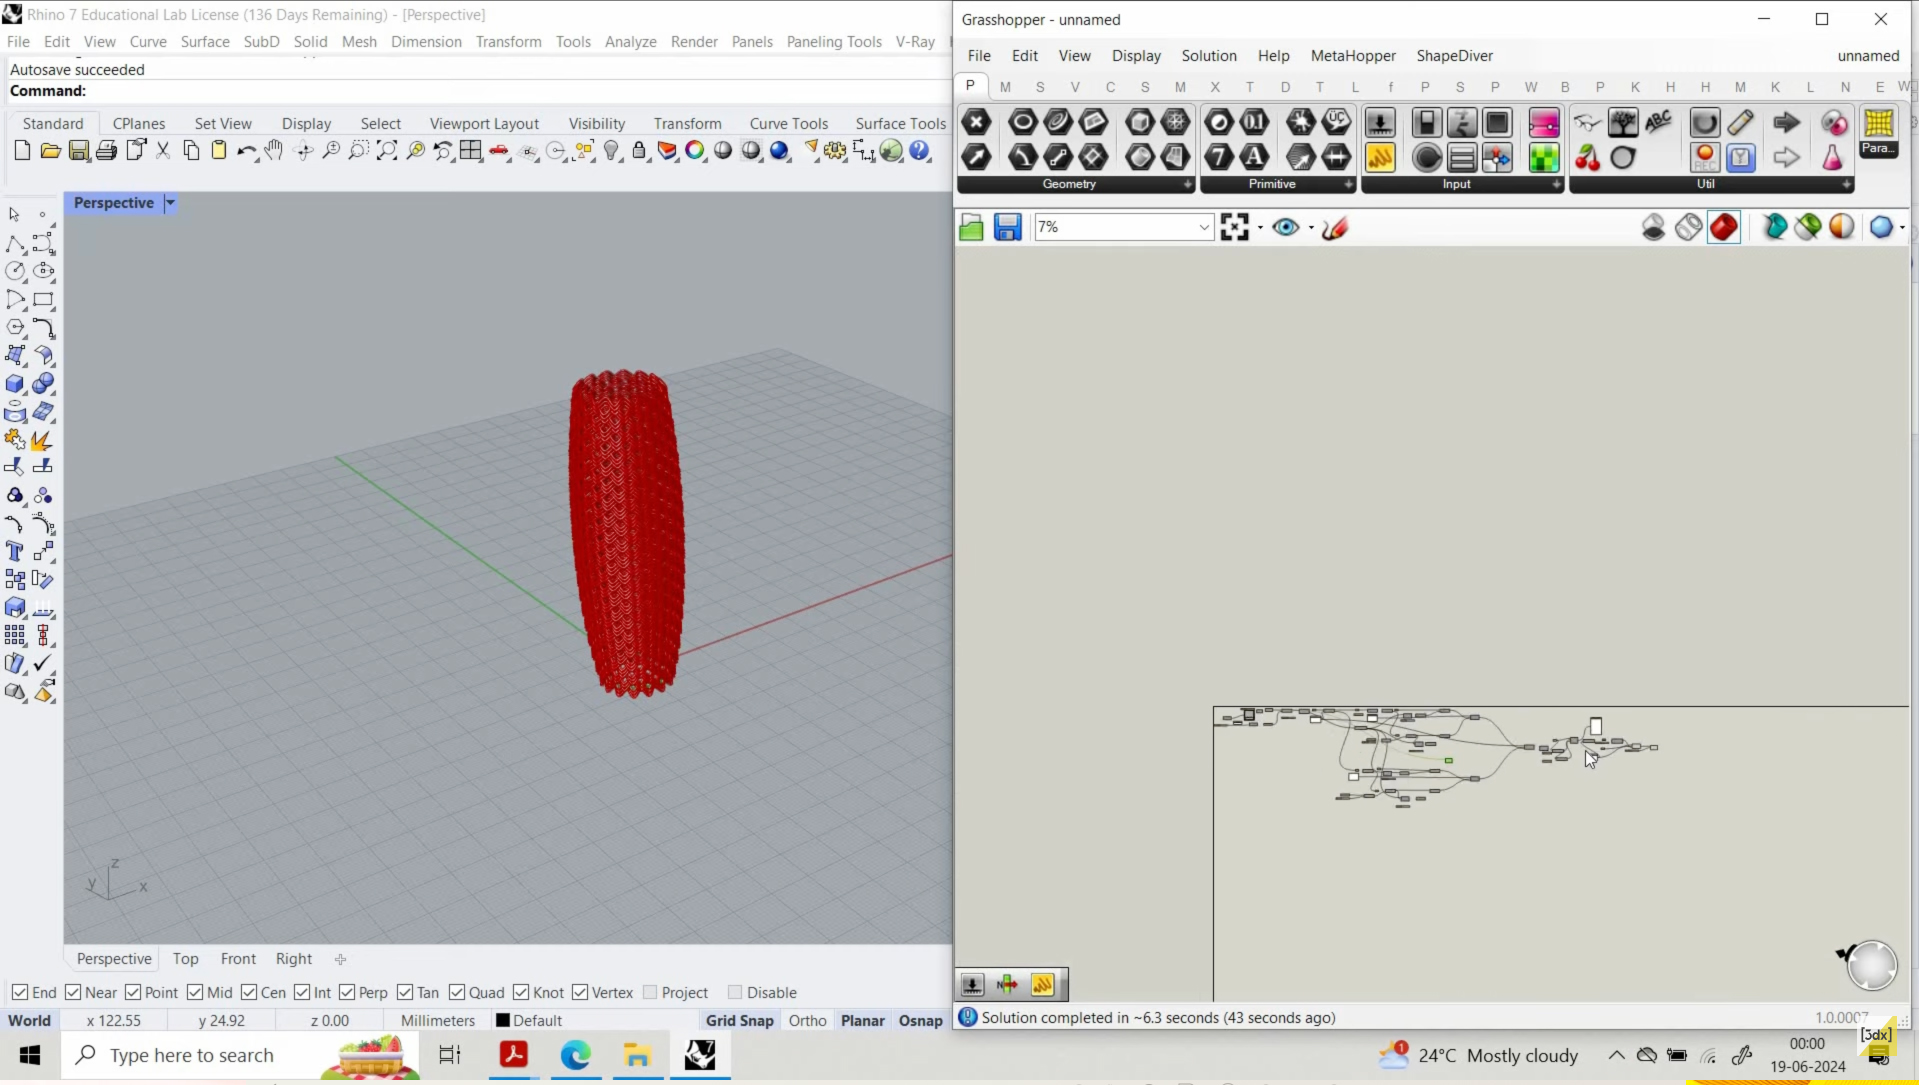Open the Grasshopper zoom percentage dropdown
This screenshot has height=1085, width=1919.
tap(1204, 228)
